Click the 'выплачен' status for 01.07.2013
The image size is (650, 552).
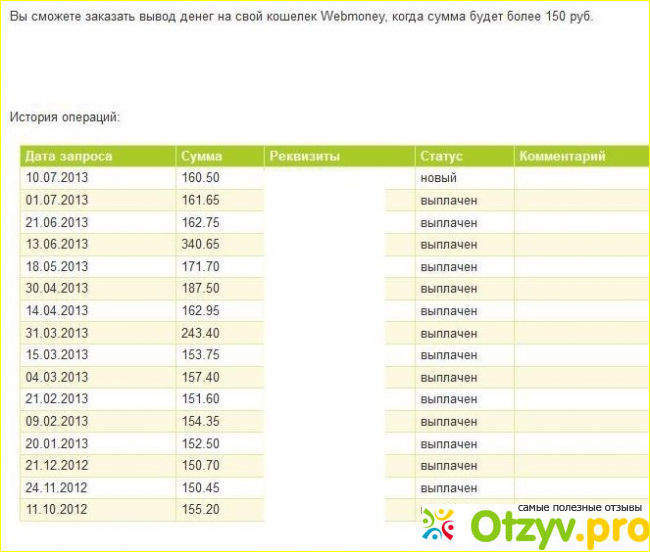click(448, 200)
